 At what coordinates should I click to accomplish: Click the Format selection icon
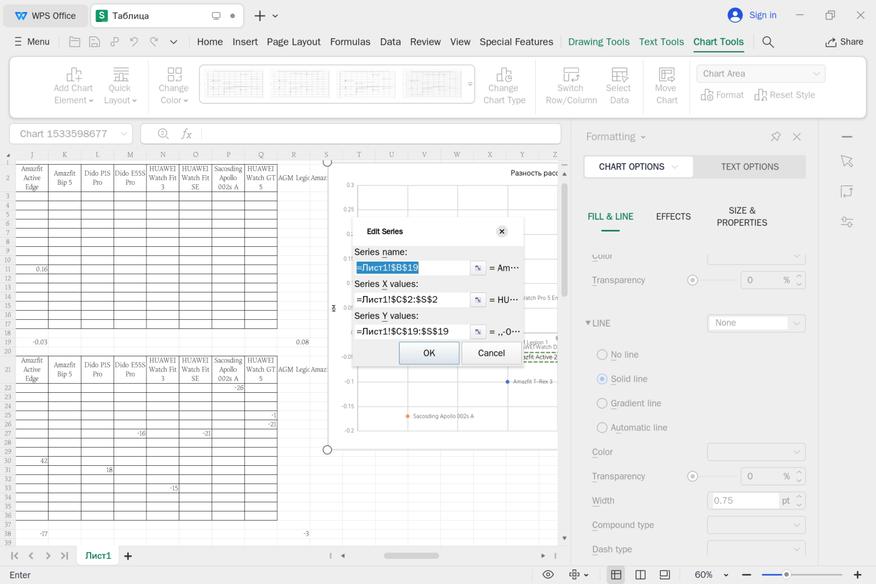click(x=707, y=95)
